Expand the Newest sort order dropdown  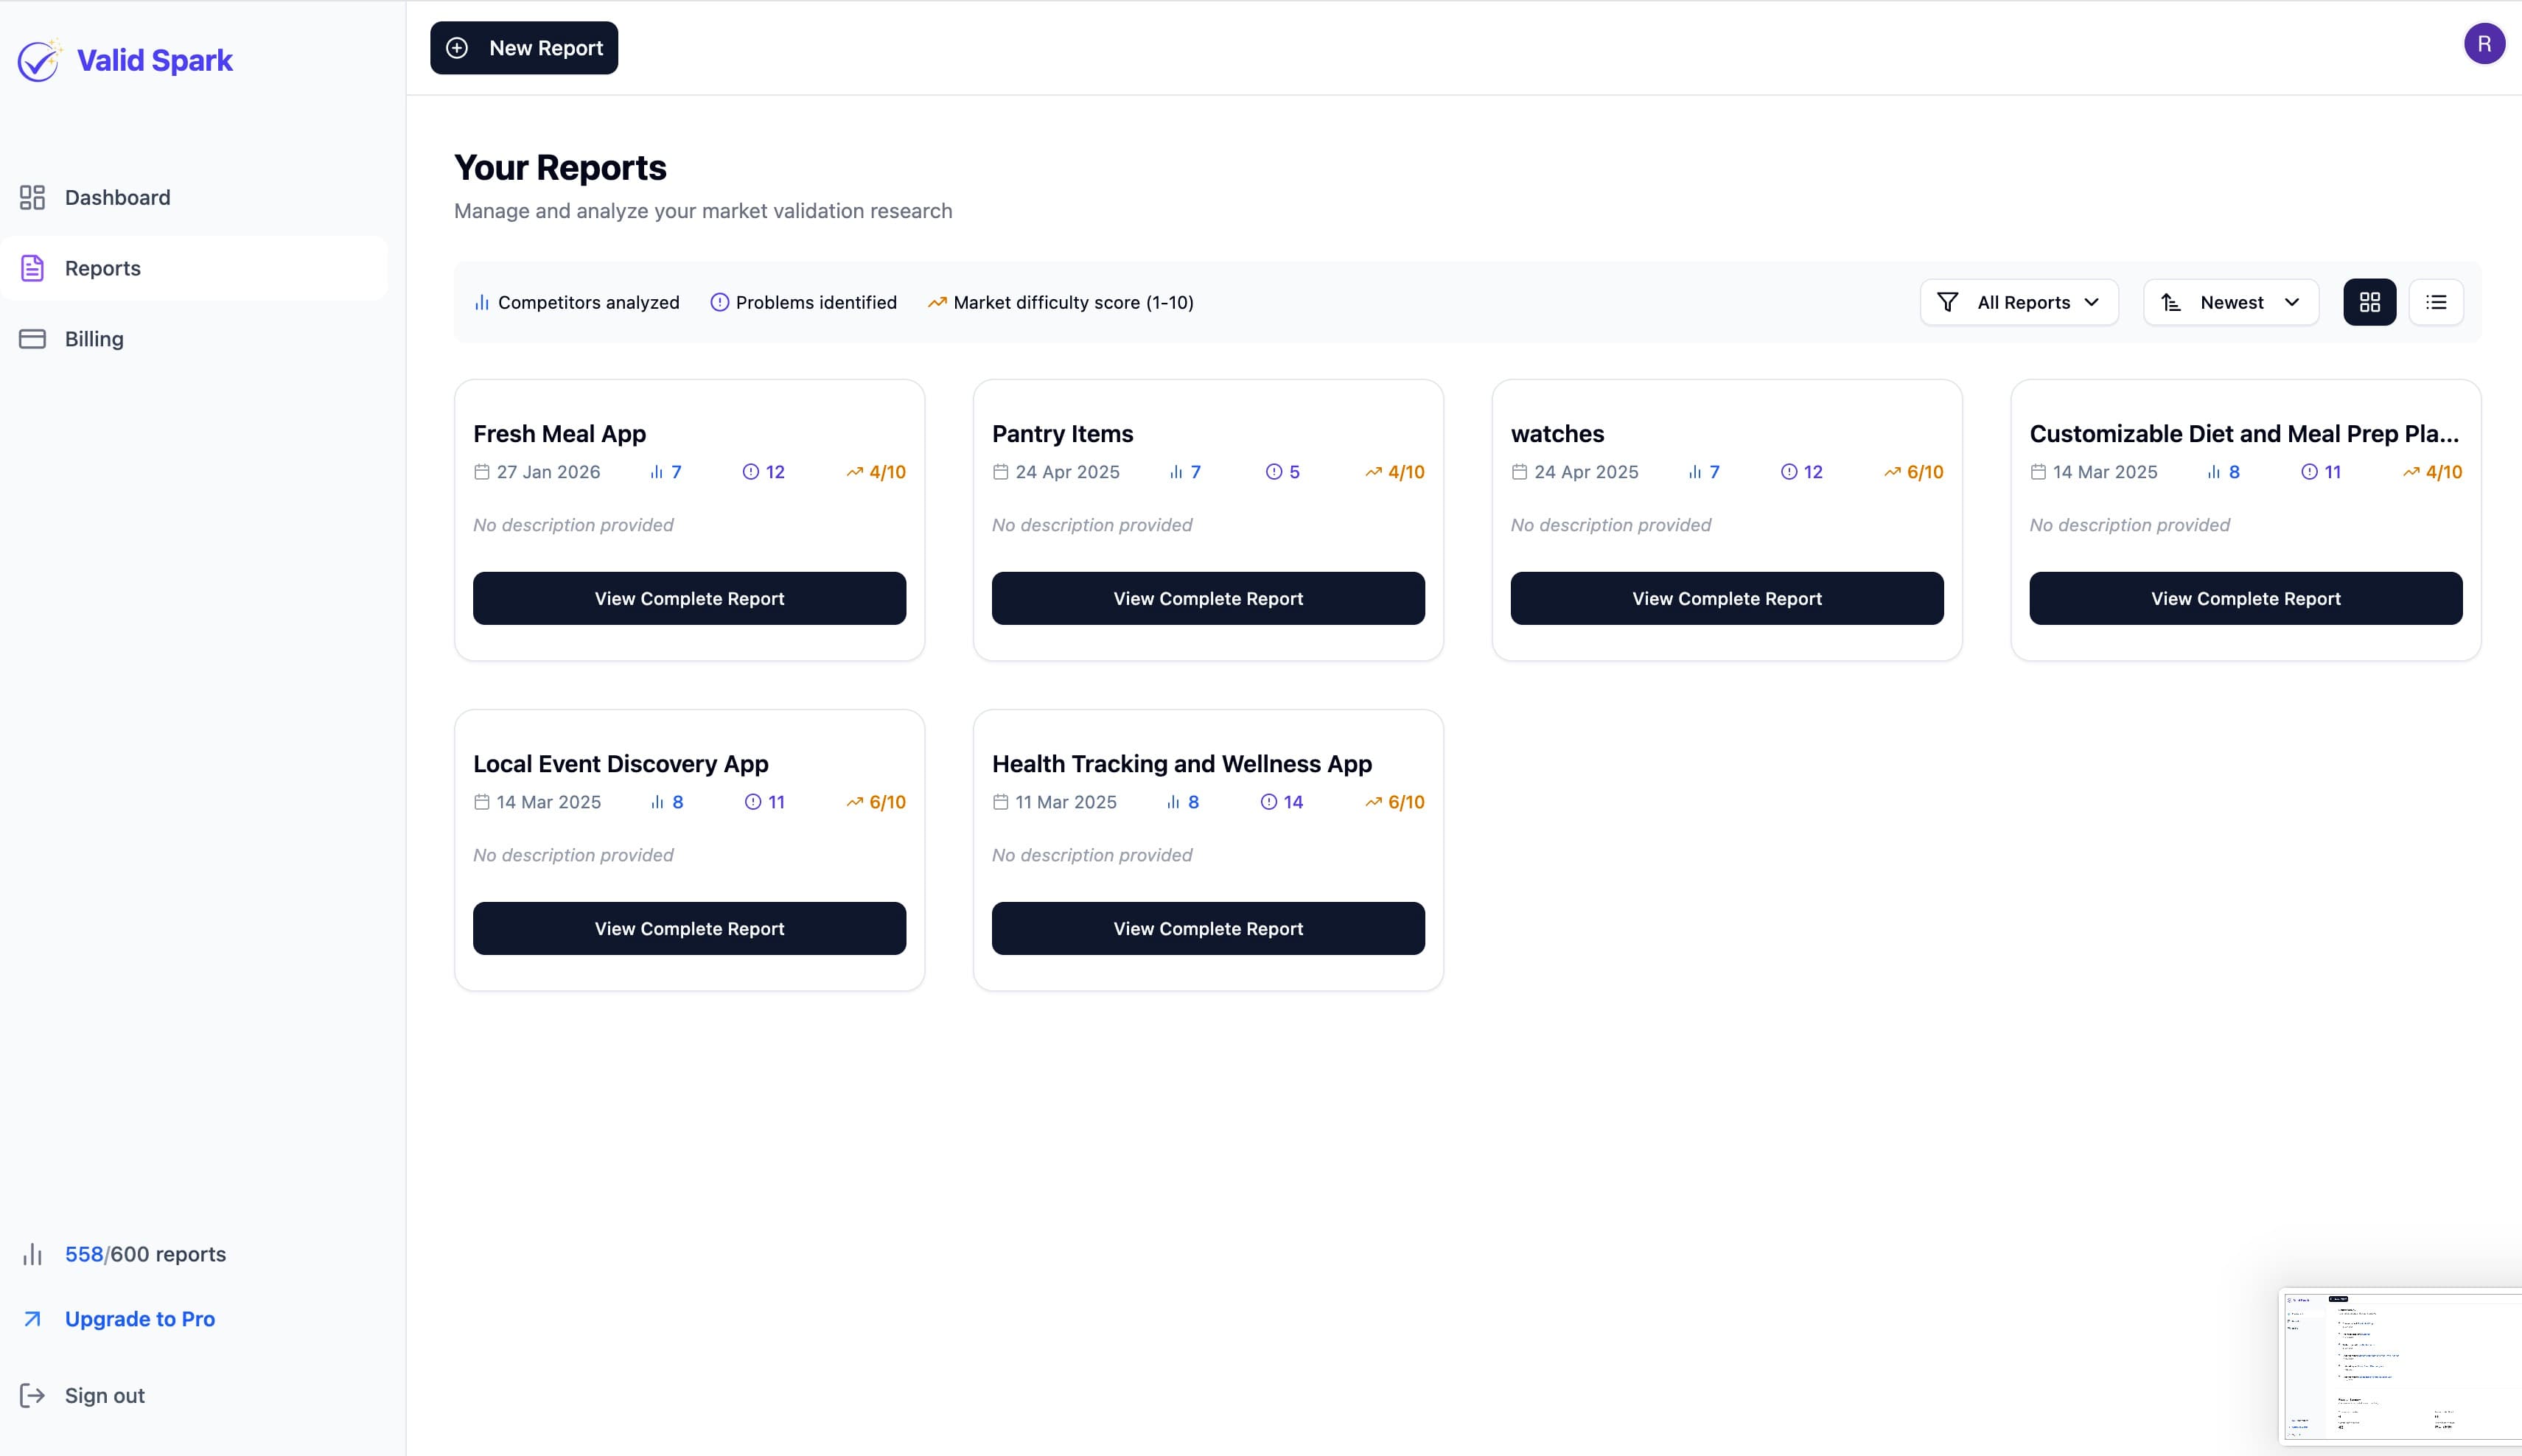click(2230, 301)
